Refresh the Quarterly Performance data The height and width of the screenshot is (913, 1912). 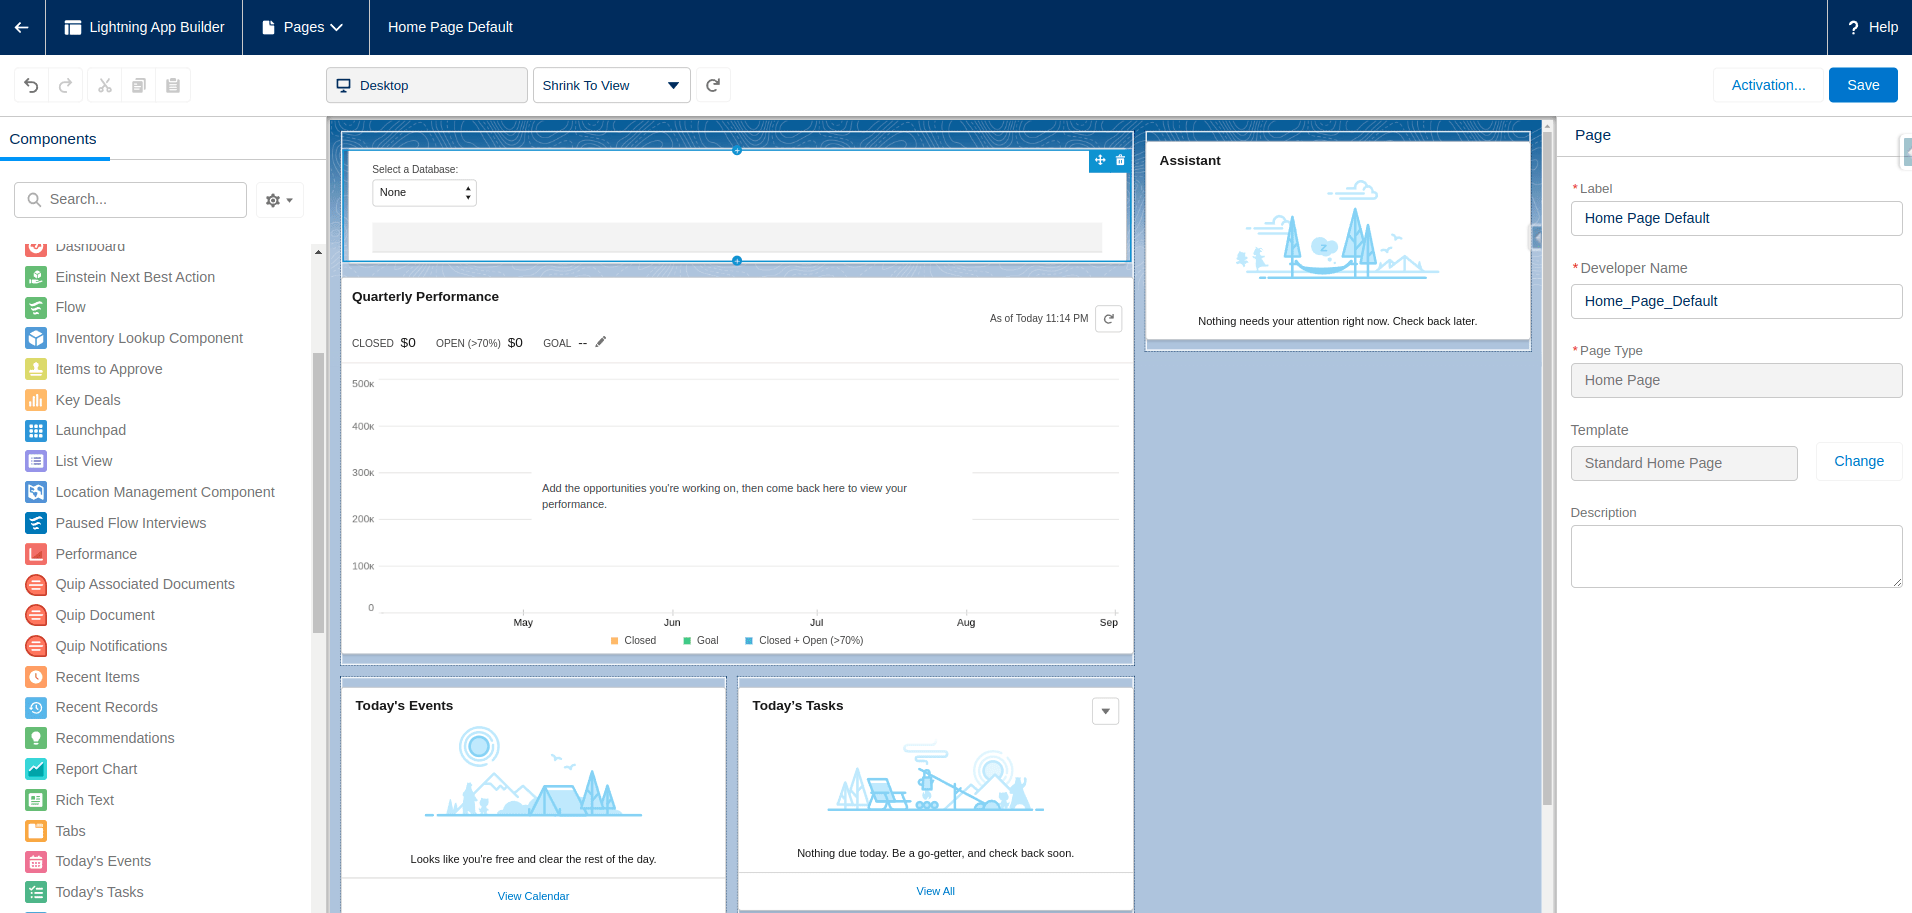pyautogui.click(x=1108, y=318)
